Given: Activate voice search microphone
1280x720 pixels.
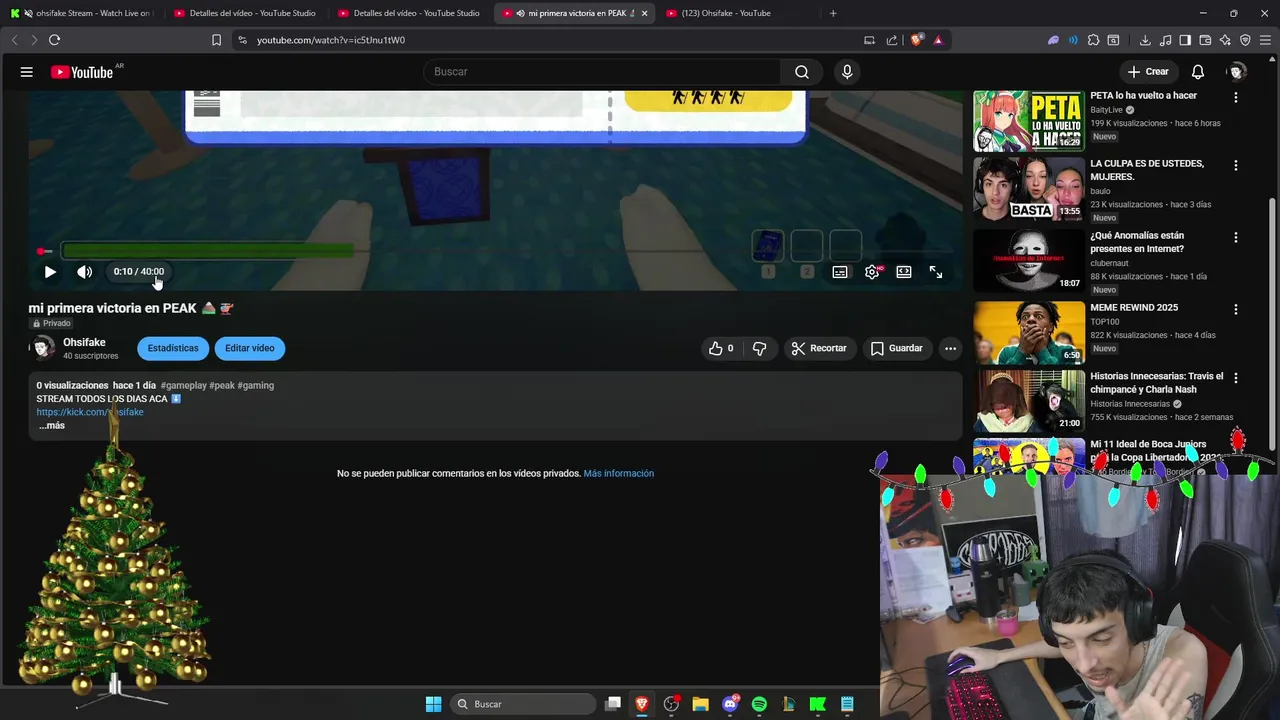Looking at the screenshot, I should [847, 72].
